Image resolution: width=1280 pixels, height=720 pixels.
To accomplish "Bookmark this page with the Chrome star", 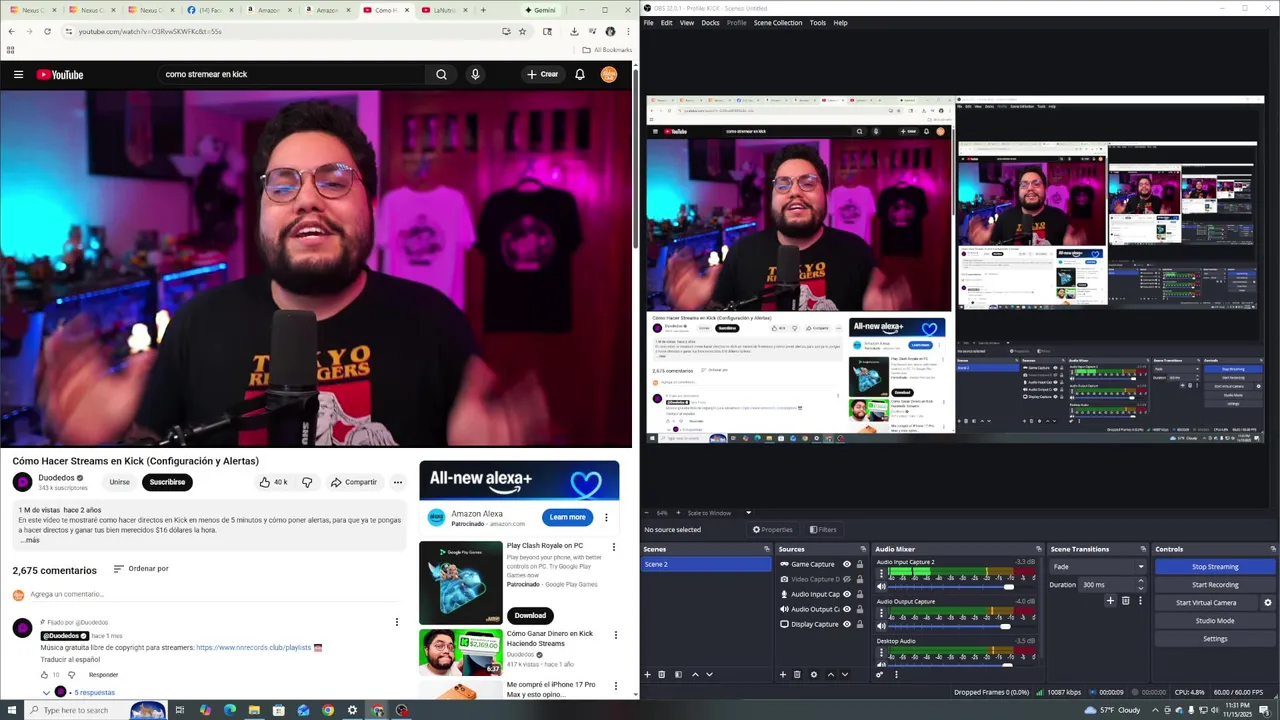I will (522, 31).
